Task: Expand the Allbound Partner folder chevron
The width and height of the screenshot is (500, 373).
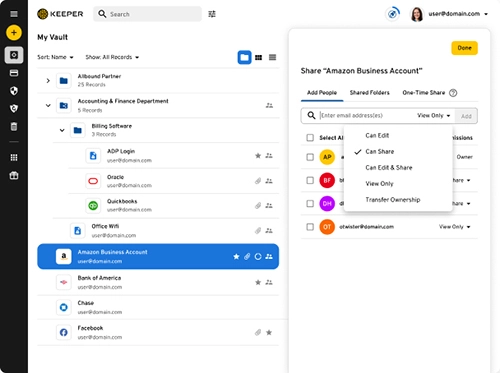Action: (48, 81)
